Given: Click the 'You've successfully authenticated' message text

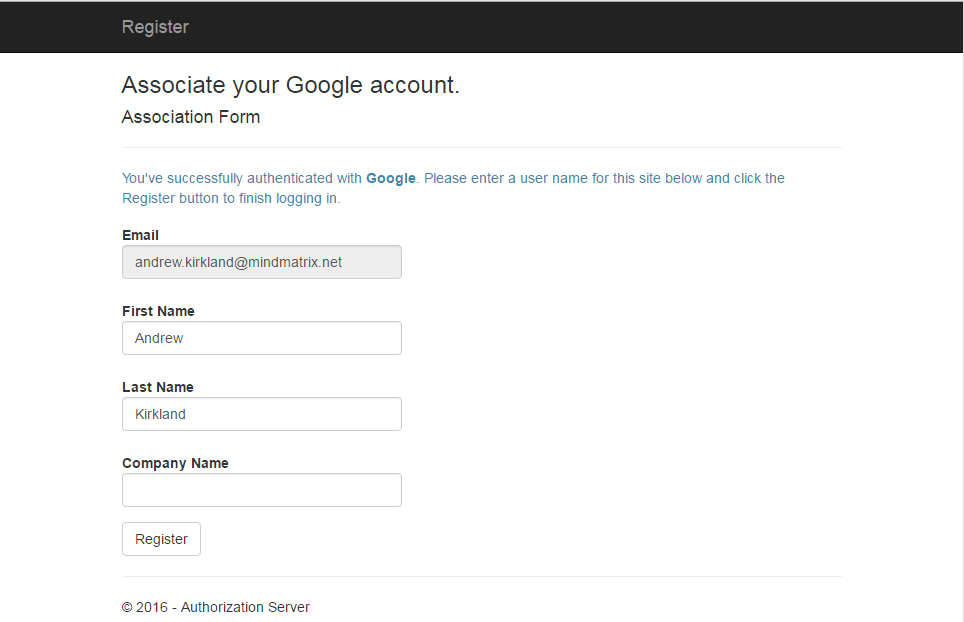Looking at the screenshot, I should pyautogui.click(x=240, y=178).
